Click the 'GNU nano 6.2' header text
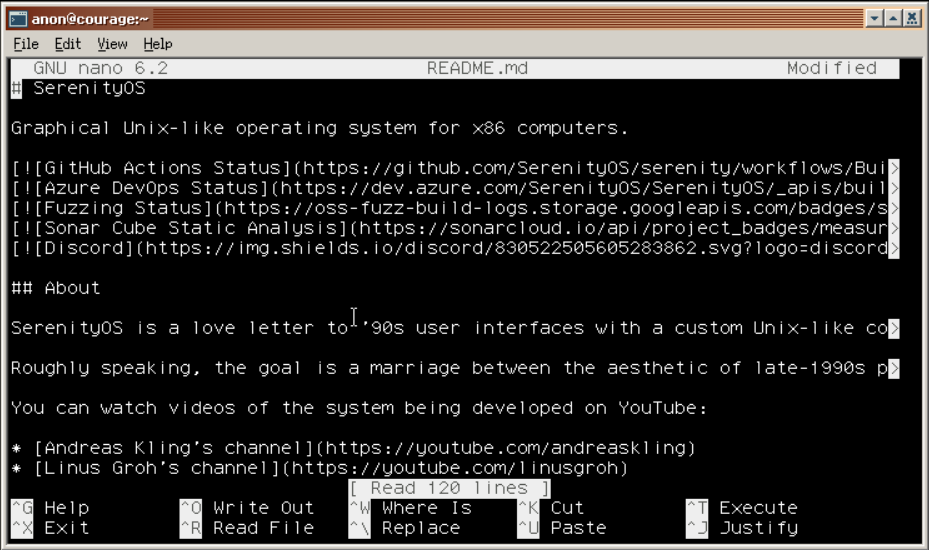The width and height of the screenshot is (929, 550). pos(101,68)
